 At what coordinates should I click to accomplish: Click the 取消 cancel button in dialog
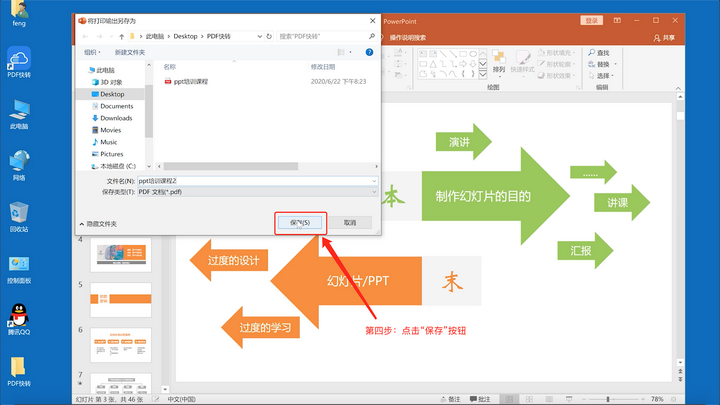(350, 223)
